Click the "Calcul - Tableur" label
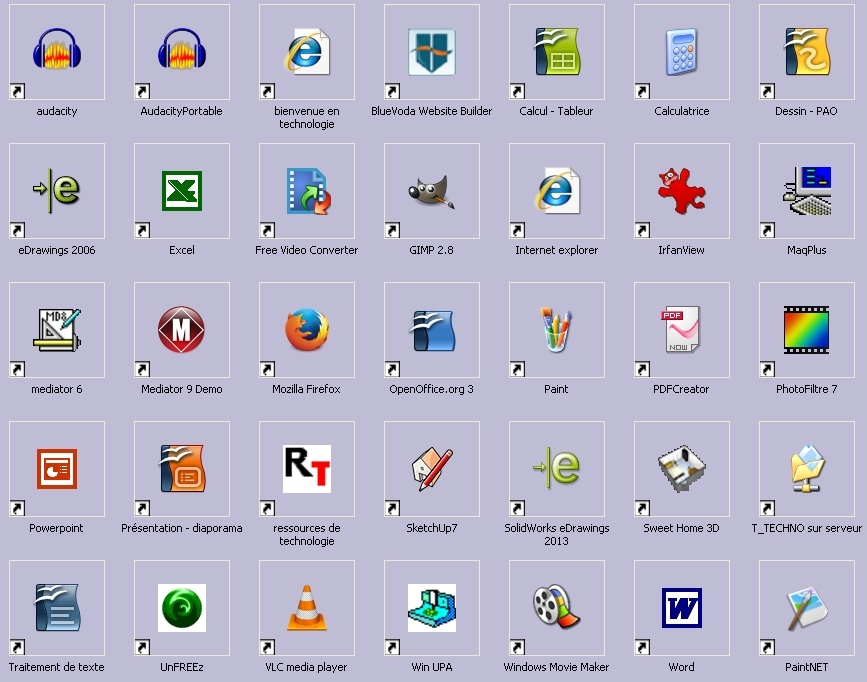Screen dimensions: 867x682 [x=556, y=111]
